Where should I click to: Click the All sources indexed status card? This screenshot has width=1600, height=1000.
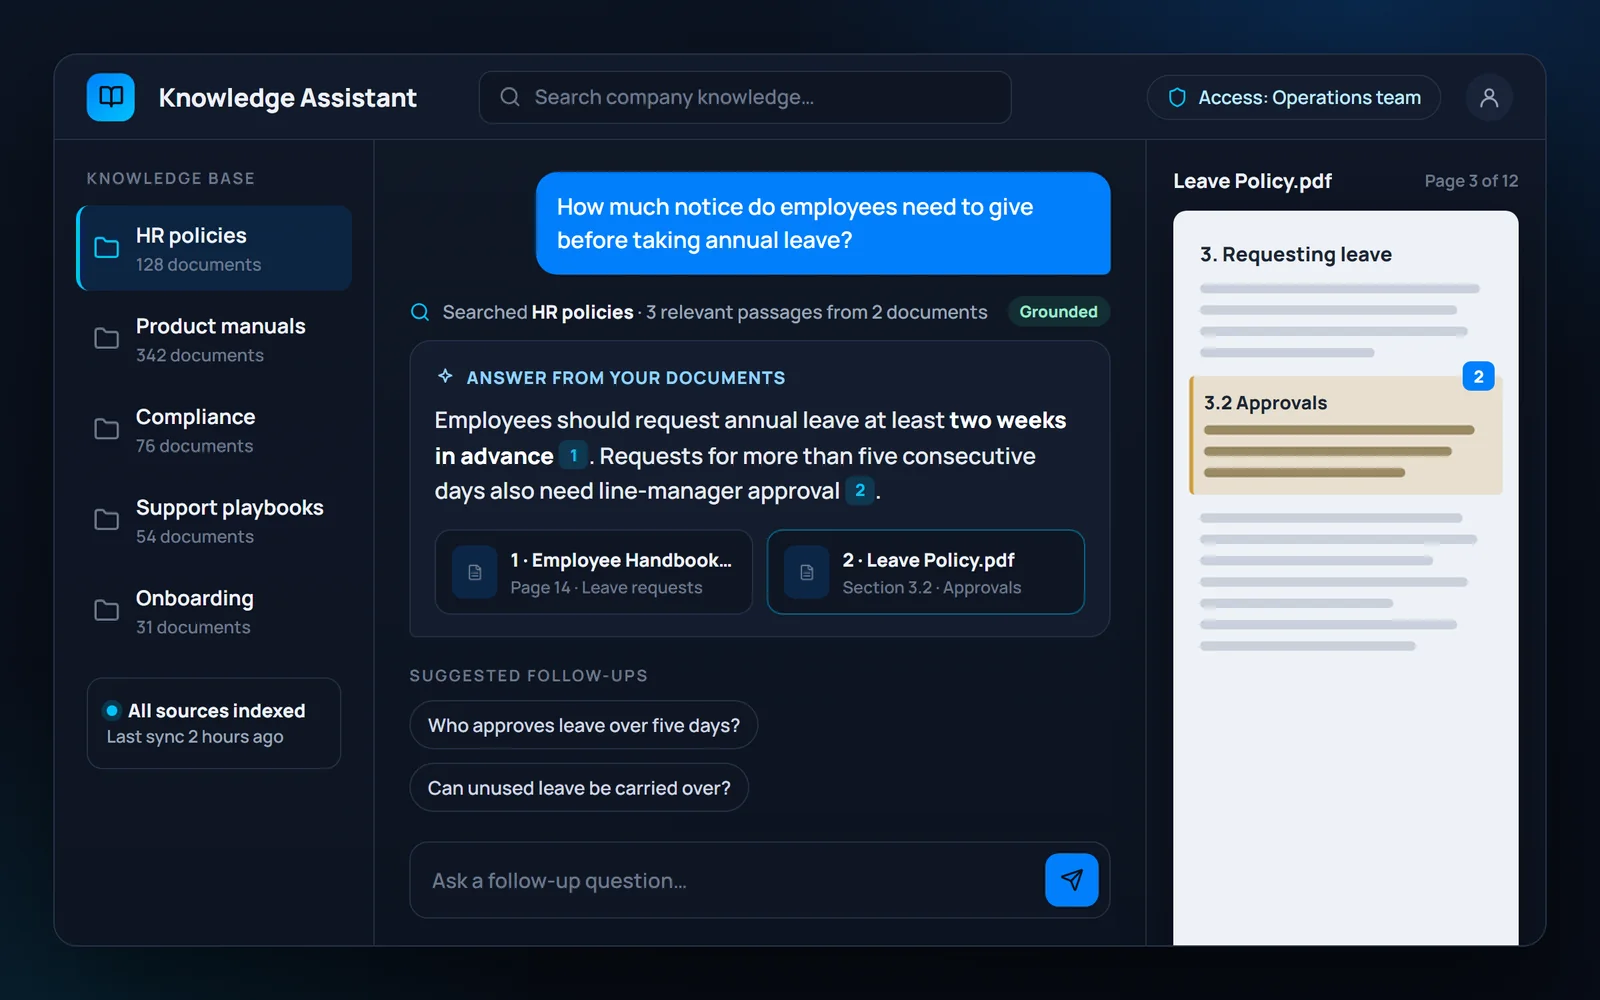coord(214,723)
